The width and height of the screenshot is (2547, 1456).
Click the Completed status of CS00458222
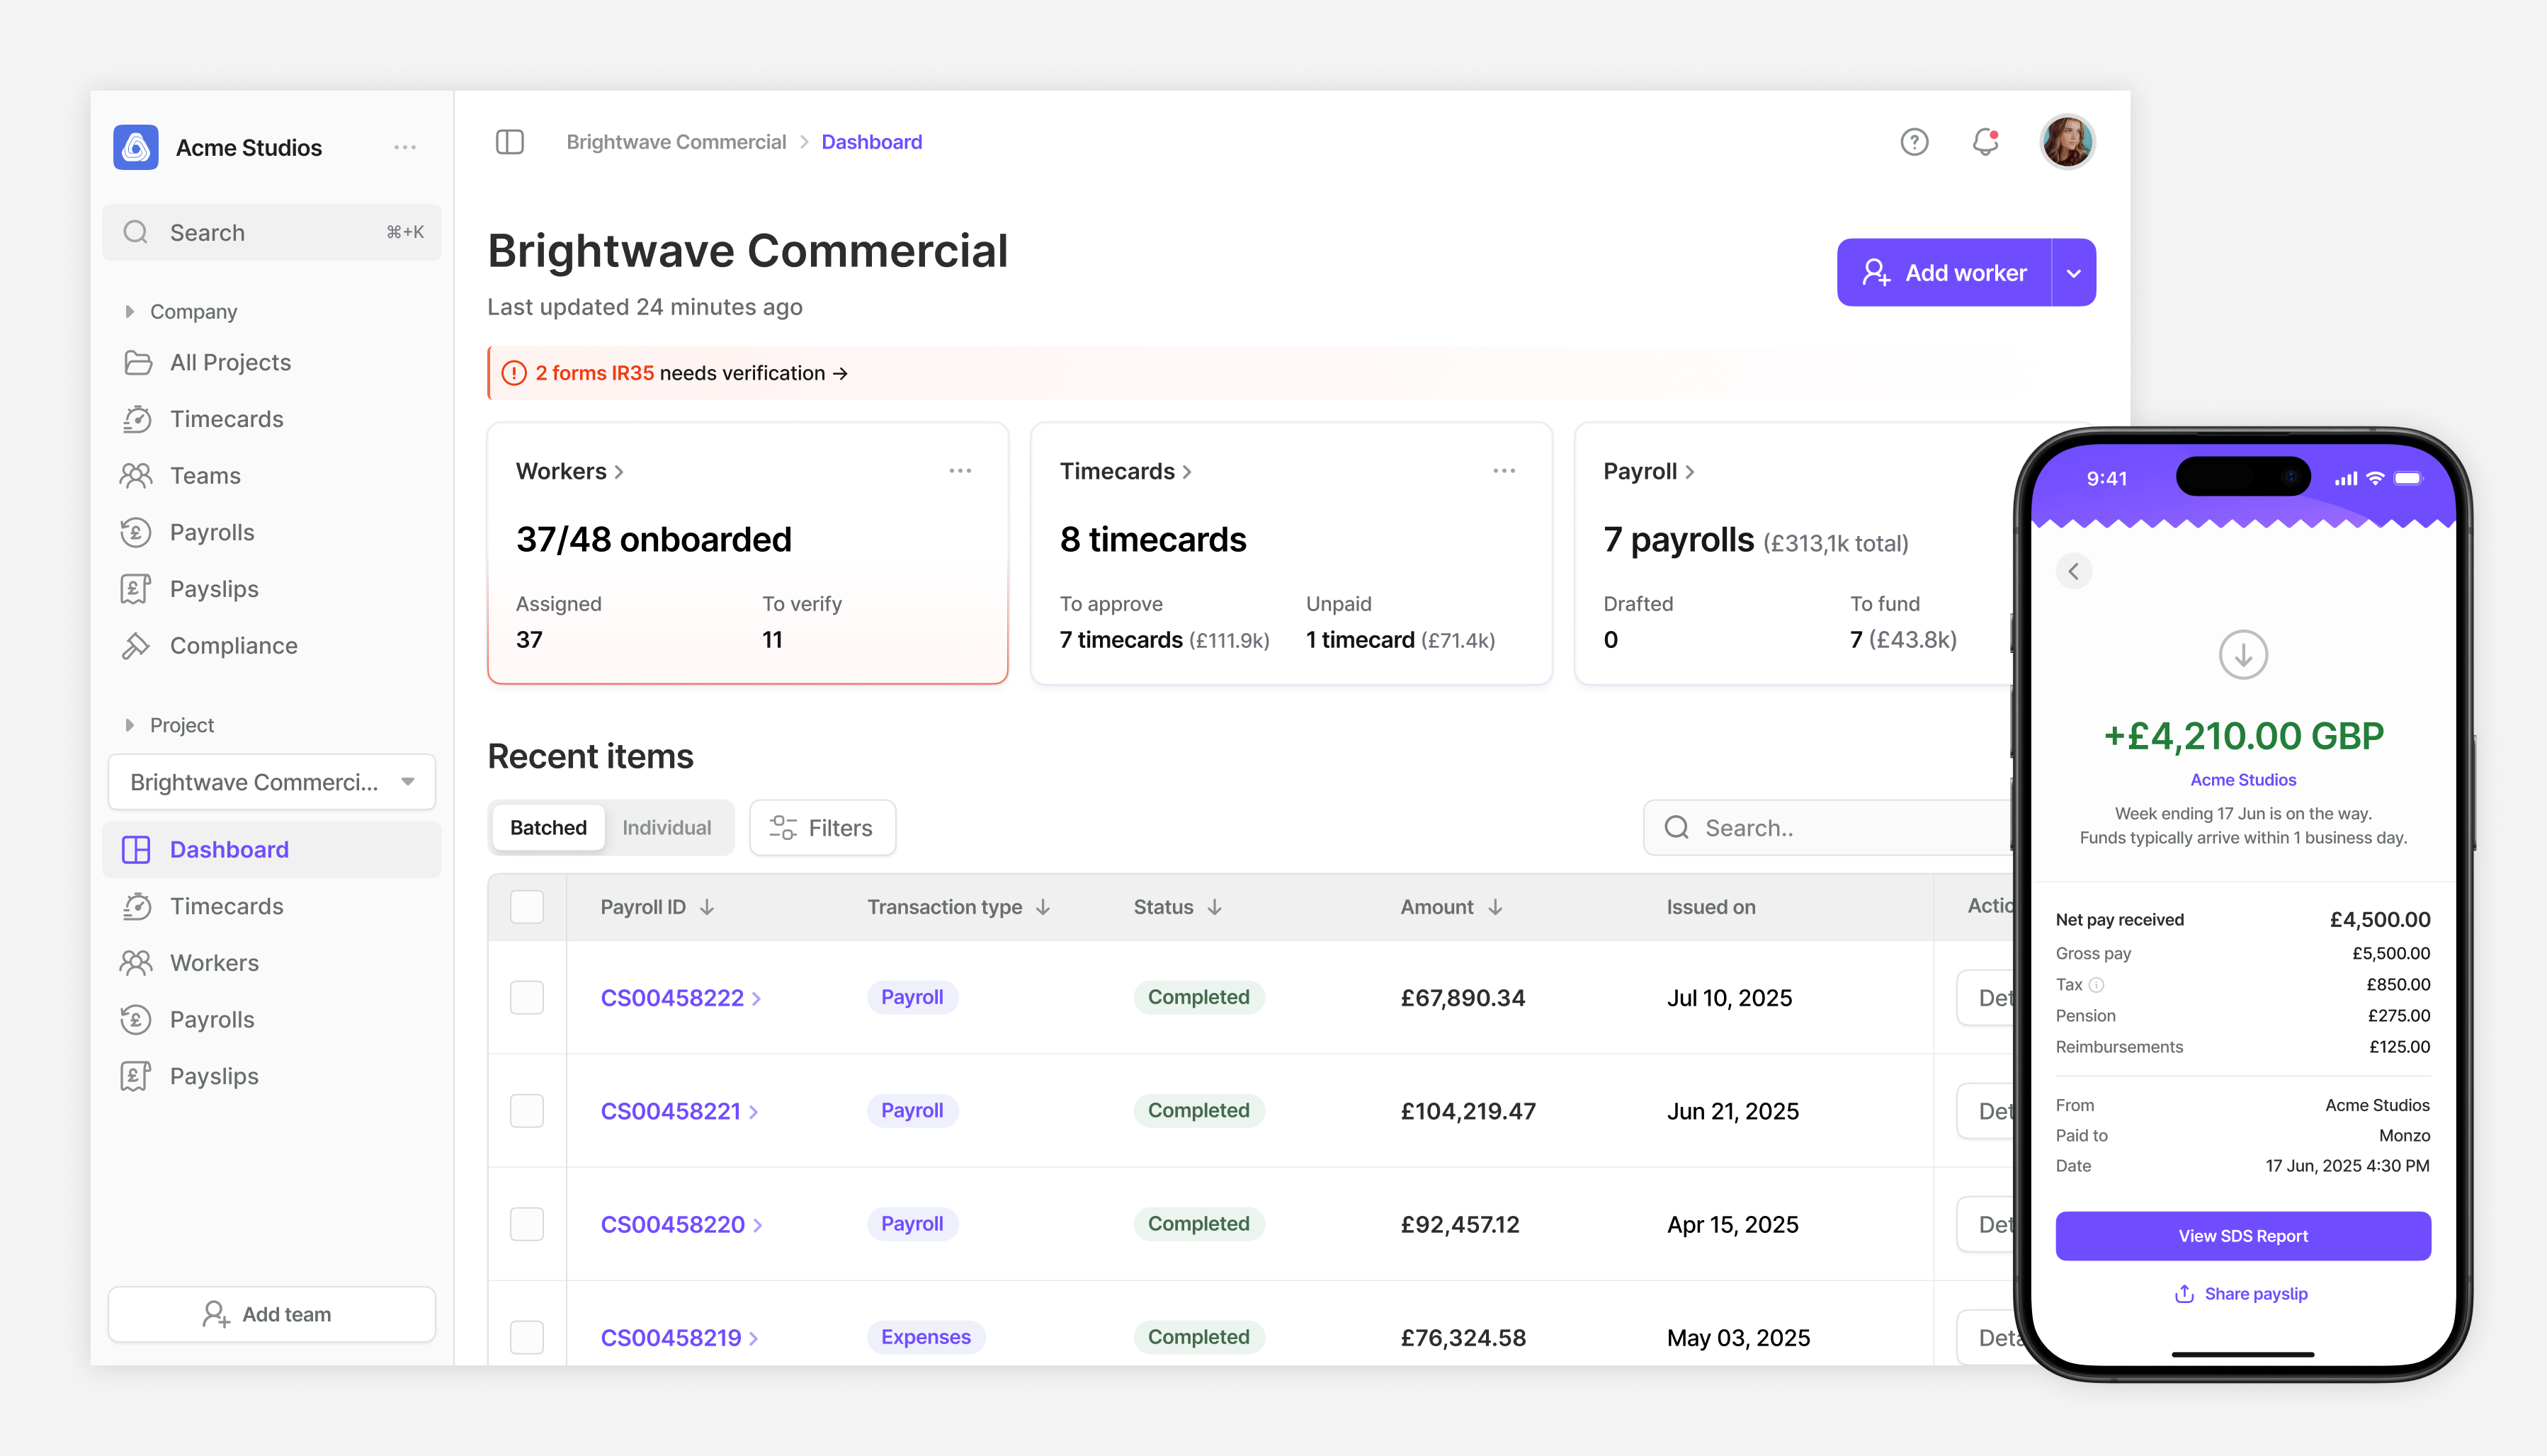click(1198, 997)
